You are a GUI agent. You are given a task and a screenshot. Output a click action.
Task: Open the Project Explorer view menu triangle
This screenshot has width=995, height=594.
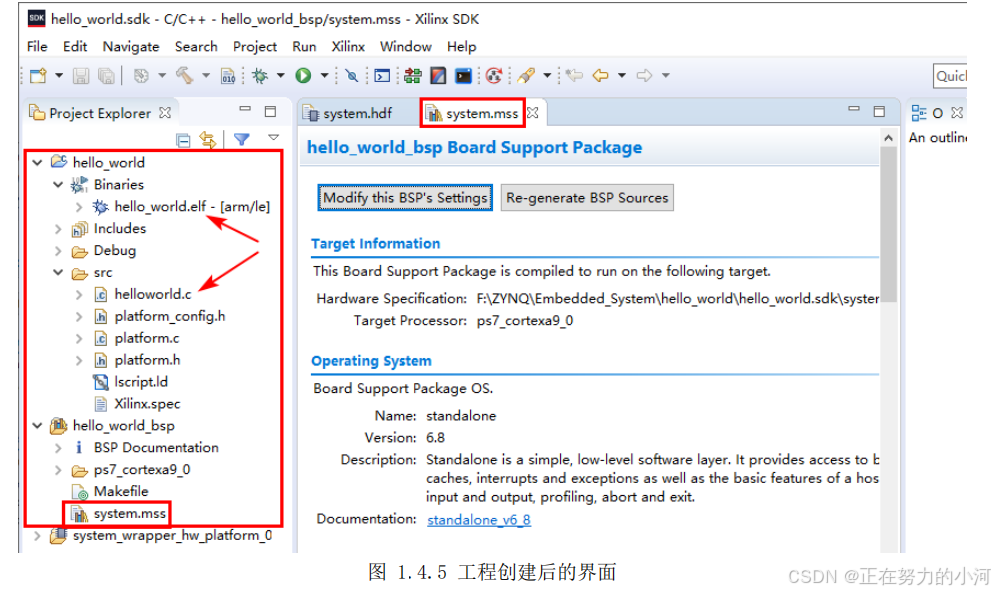coord(273,138)
